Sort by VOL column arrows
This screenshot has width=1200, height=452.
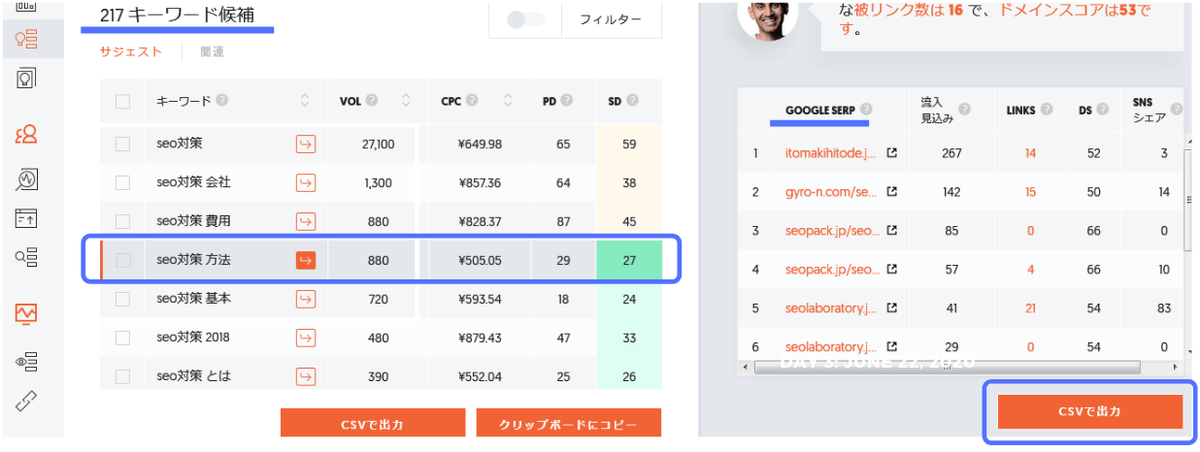point(406,100)
